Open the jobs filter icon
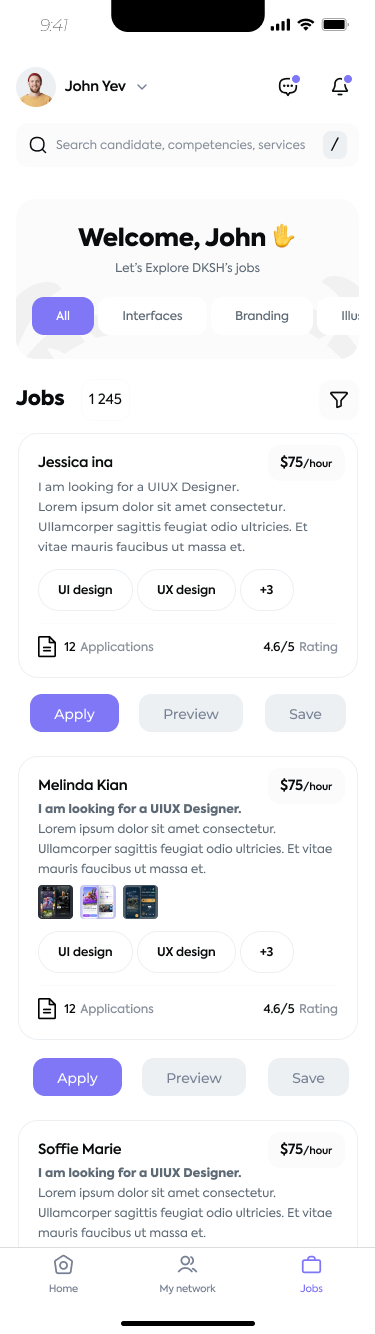Image resolution: width=375 pixels, height=1334 pixels. [339, 400]
